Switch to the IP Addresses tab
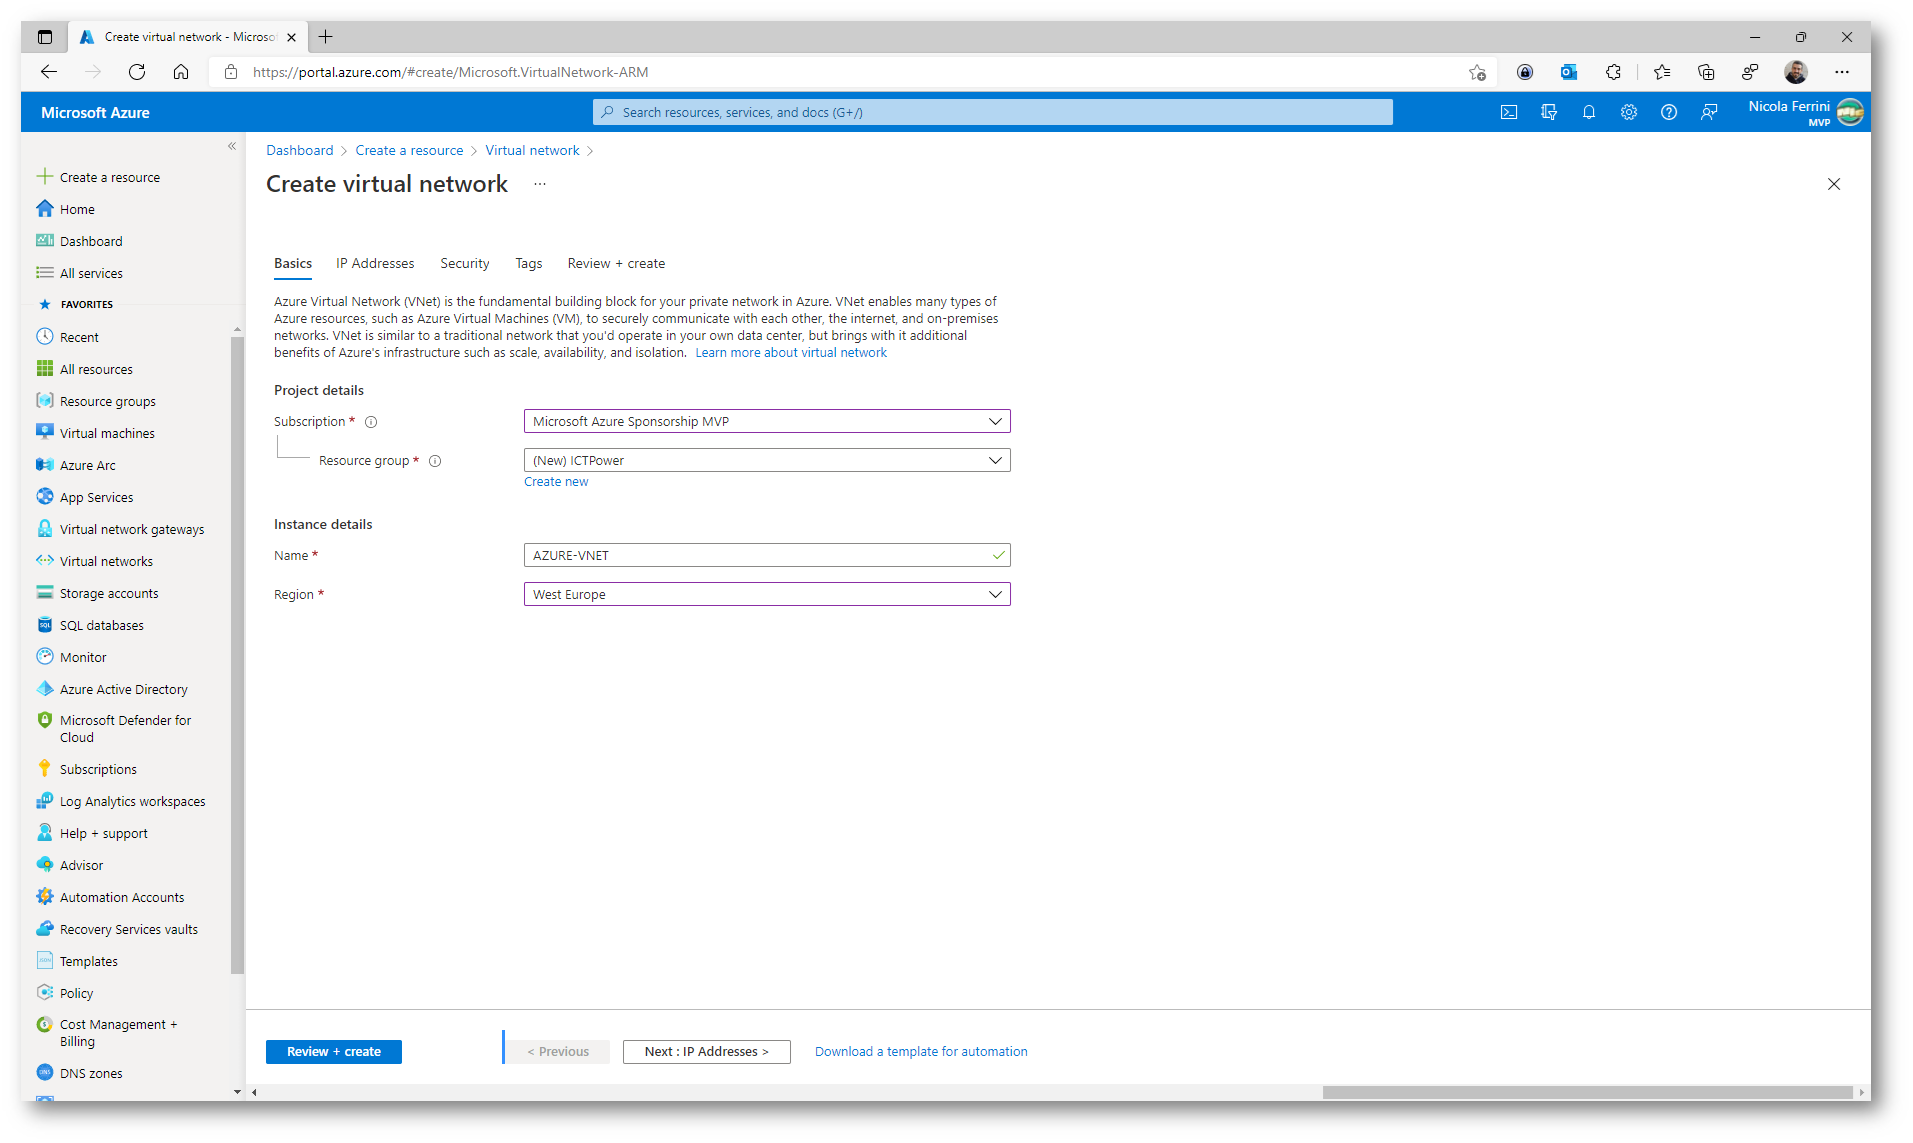1913x1143 pixels. tap(375, 263)
